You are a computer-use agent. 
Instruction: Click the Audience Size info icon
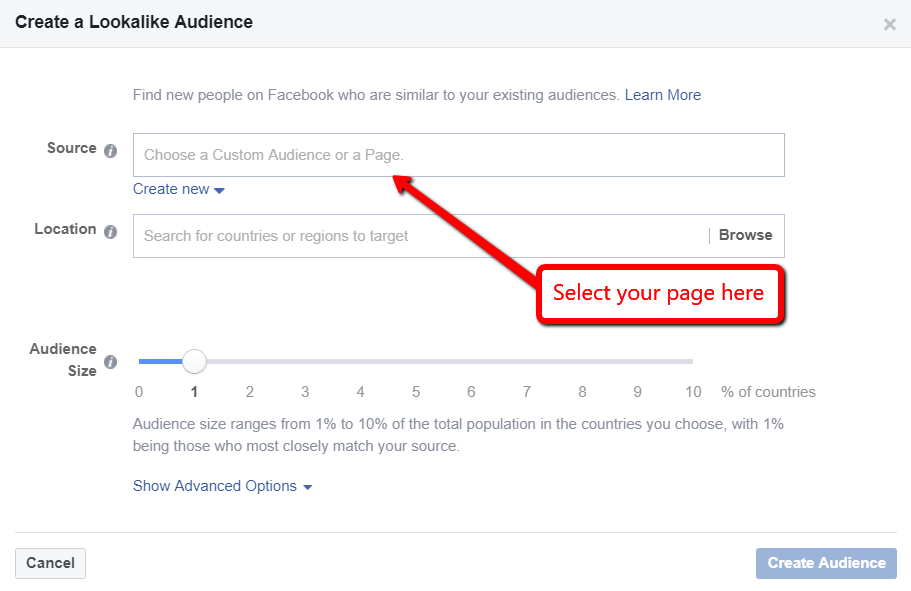tap(110, 362)
